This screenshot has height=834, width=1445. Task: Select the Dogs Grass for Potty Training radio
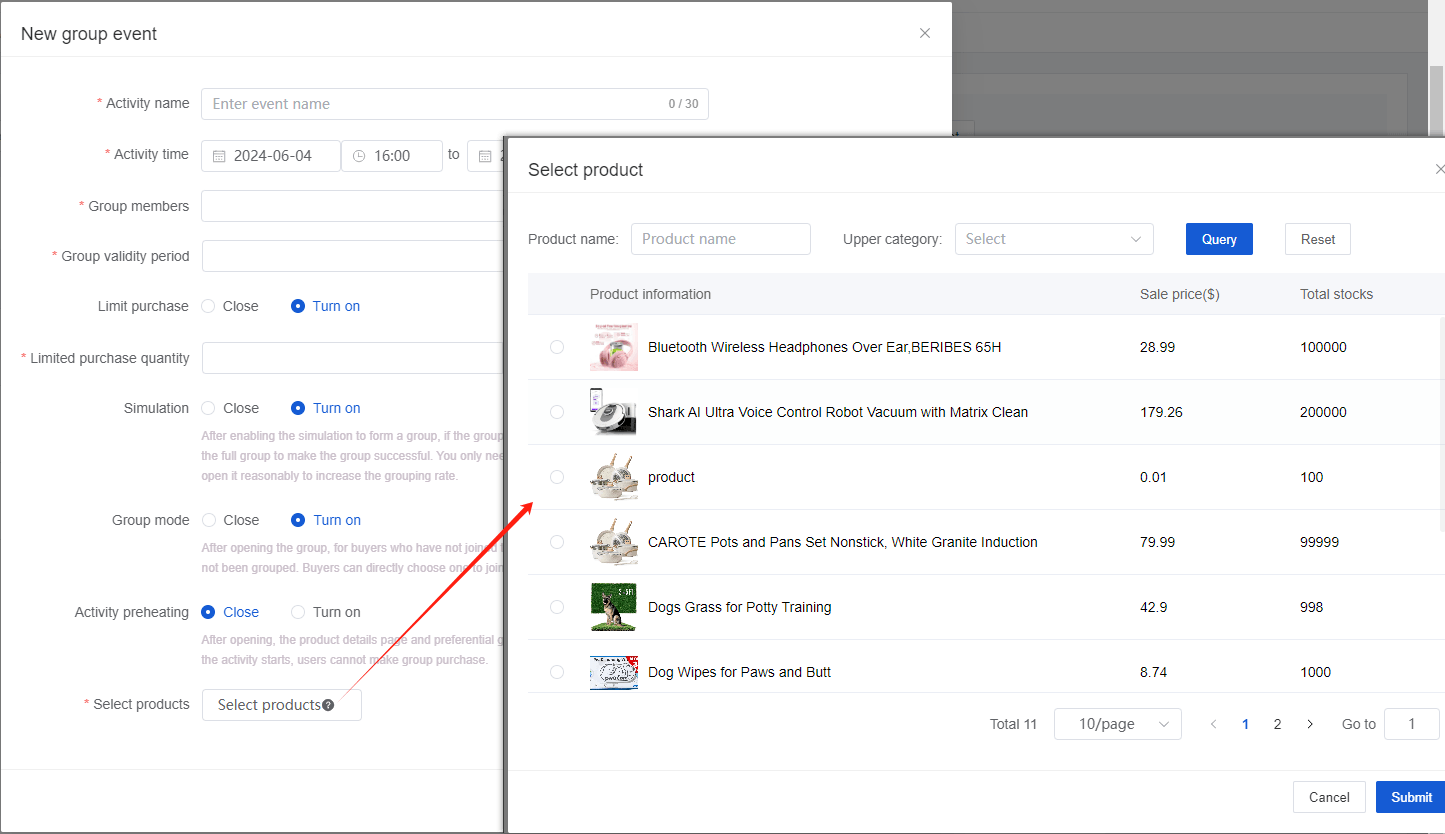[x=557, y=607]
